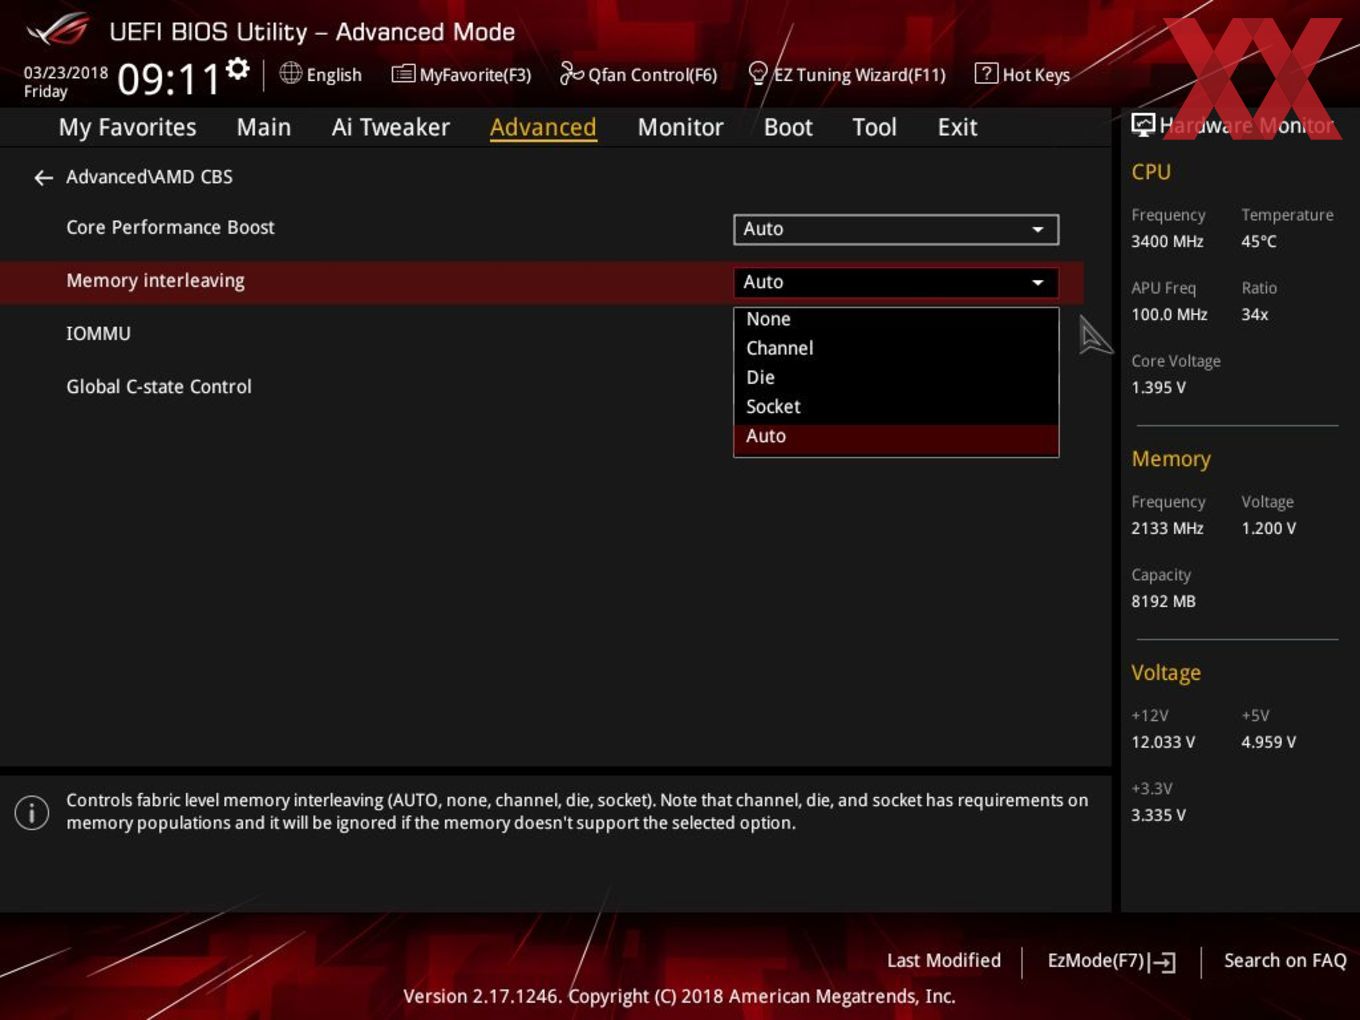Click the ROG logo icon

(58, 31)
